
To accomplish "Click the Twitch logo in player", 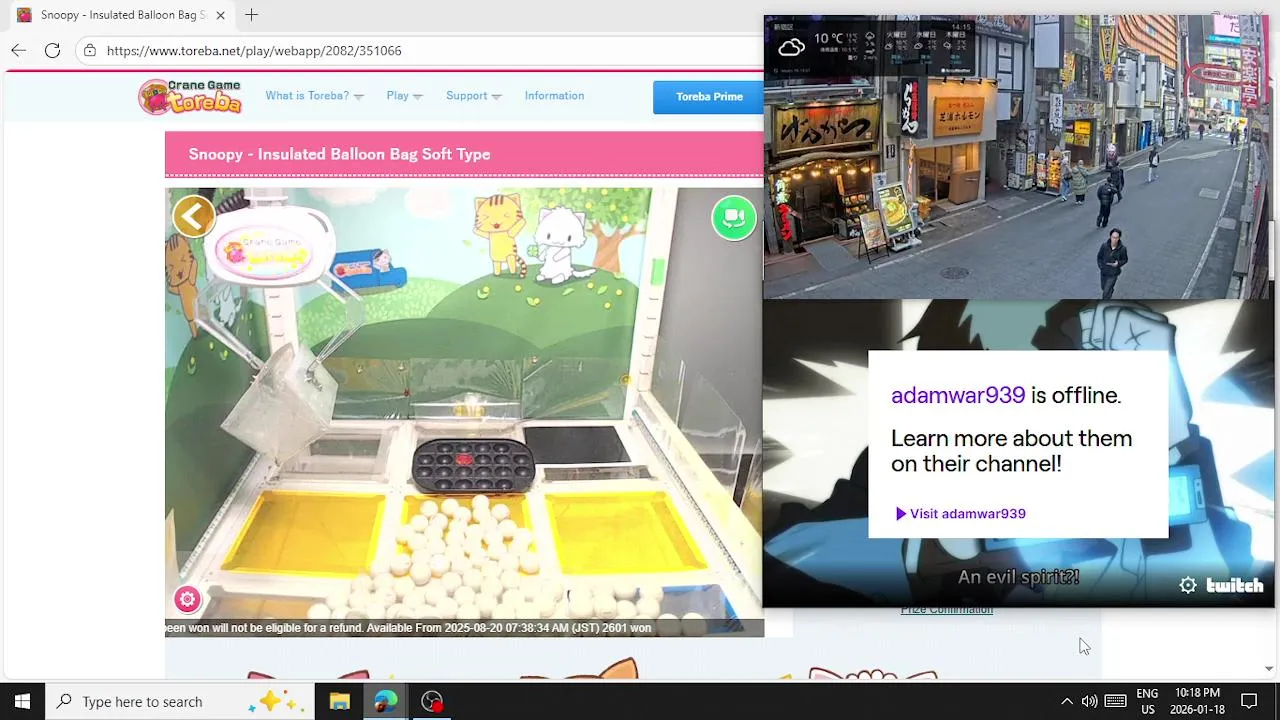I will point(1235,586).
